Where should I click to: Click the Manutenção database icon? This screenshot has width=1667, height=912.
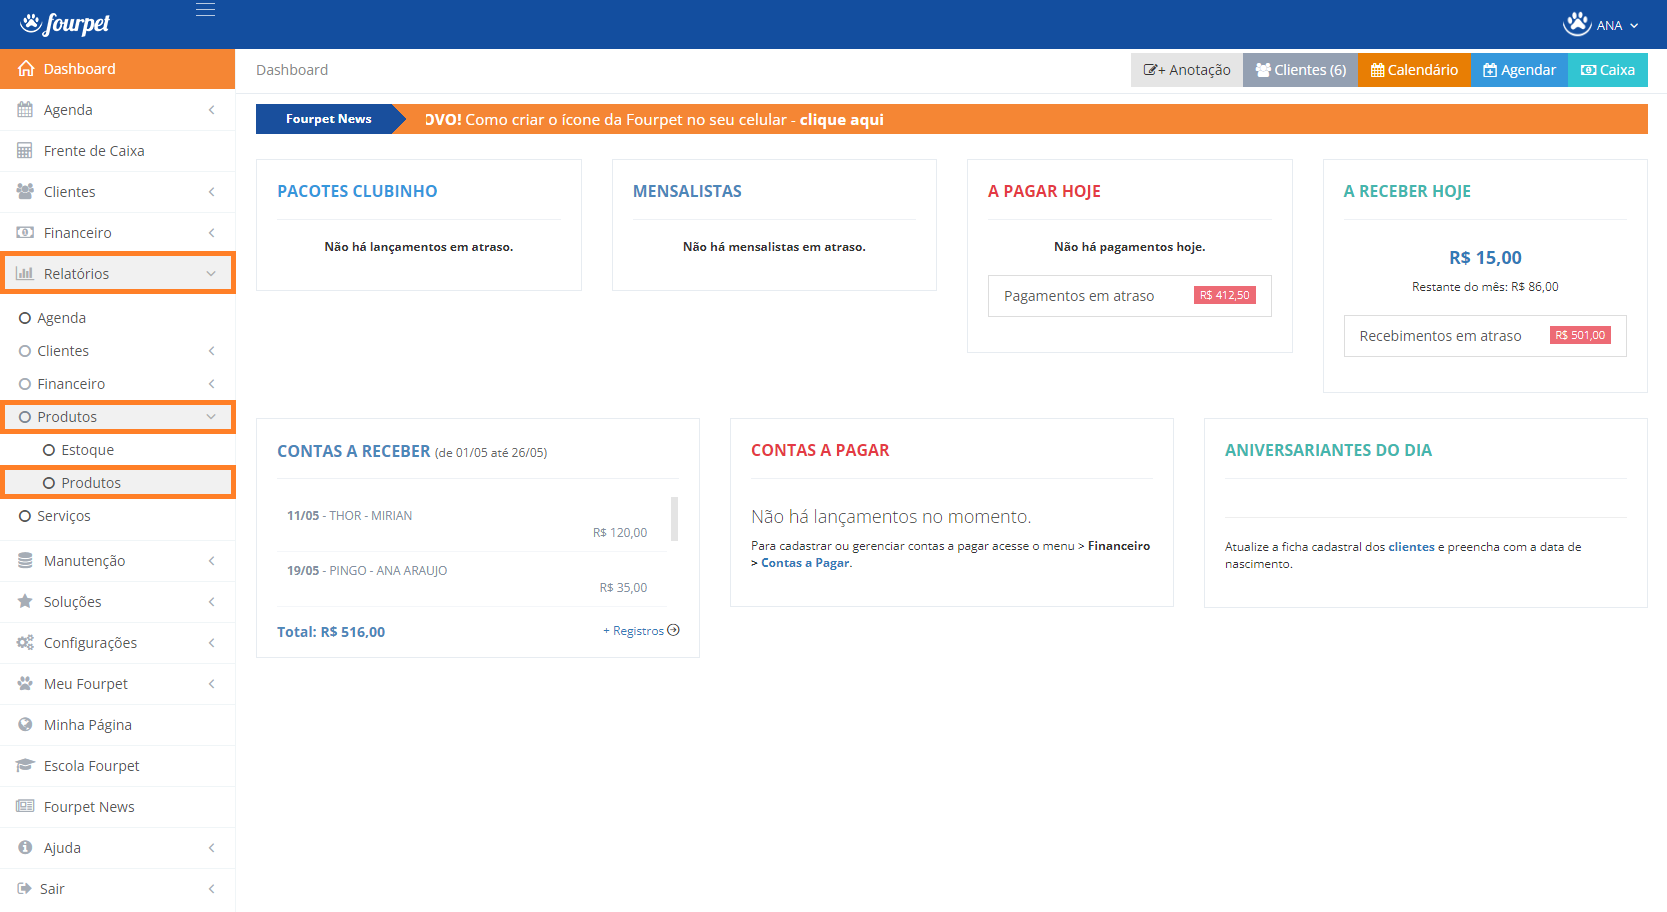[25, 561]
